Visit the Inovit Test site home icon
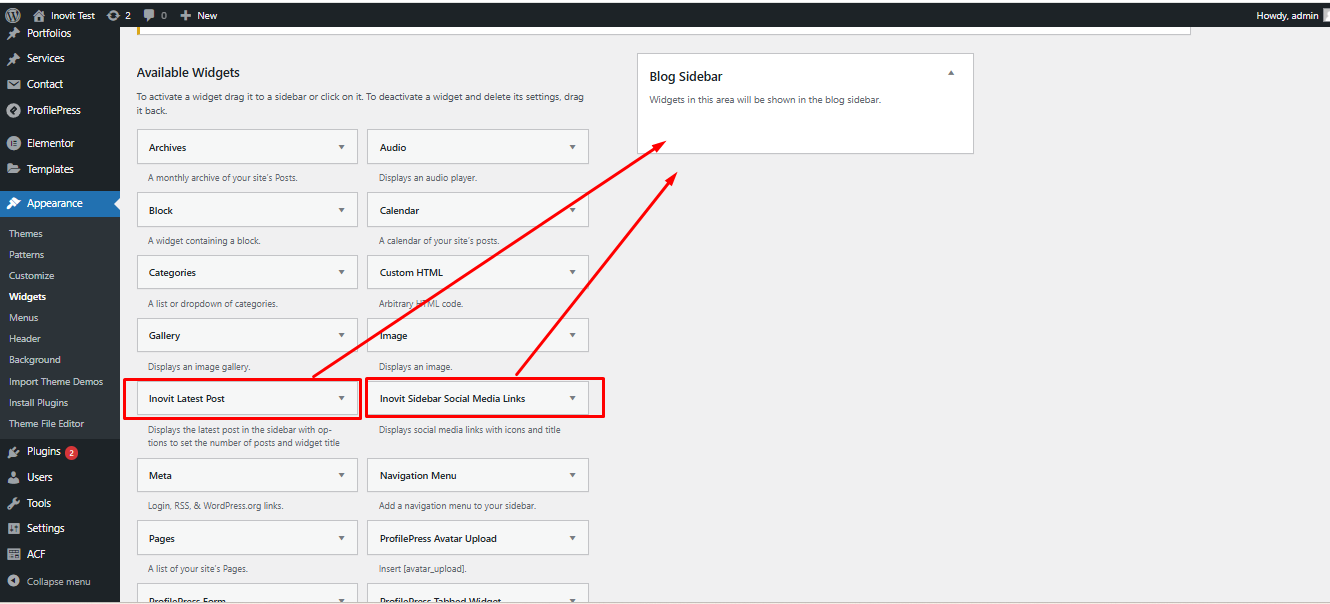Screen dimensions: 1330x604 (39, 15)
